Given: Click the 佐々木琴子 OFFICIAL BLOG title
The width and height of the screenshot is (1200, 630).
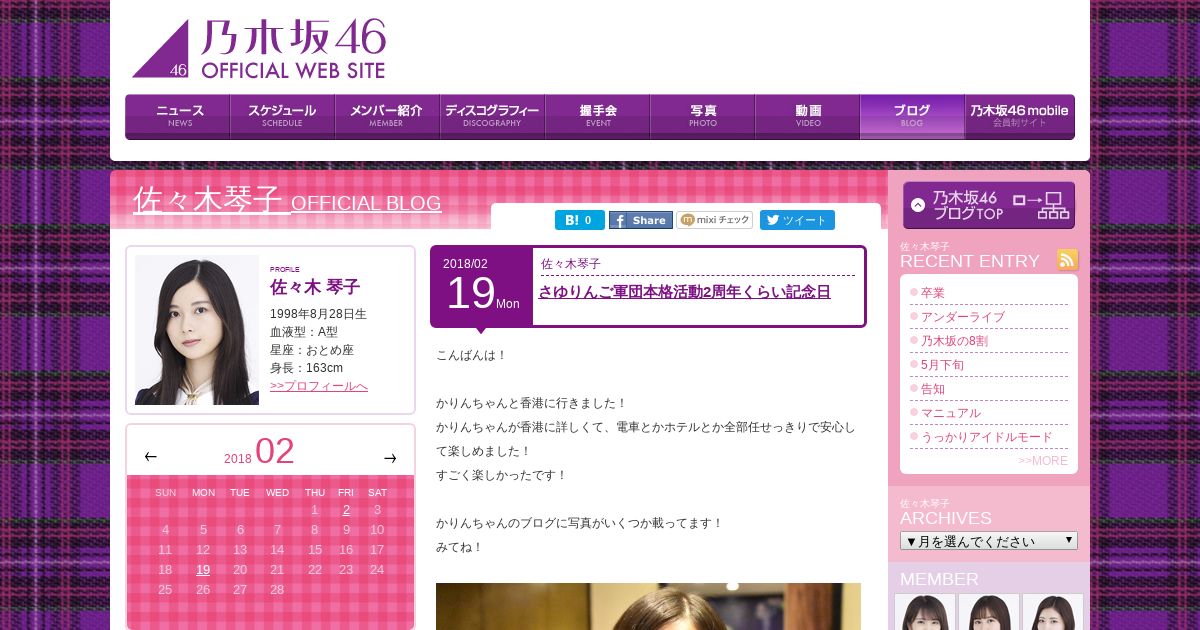Looking at the screenshot, I should tap(287, 200).
